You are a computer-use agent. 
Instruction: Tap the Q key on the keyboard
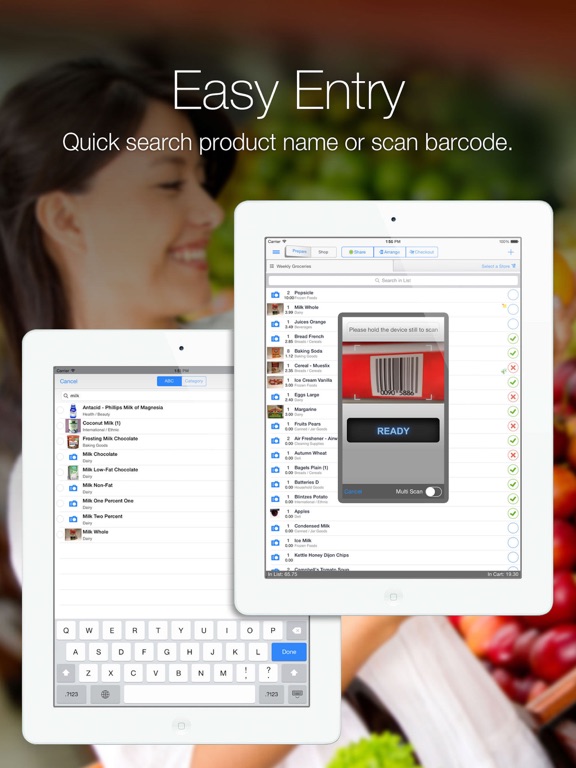tap(66, 630)
